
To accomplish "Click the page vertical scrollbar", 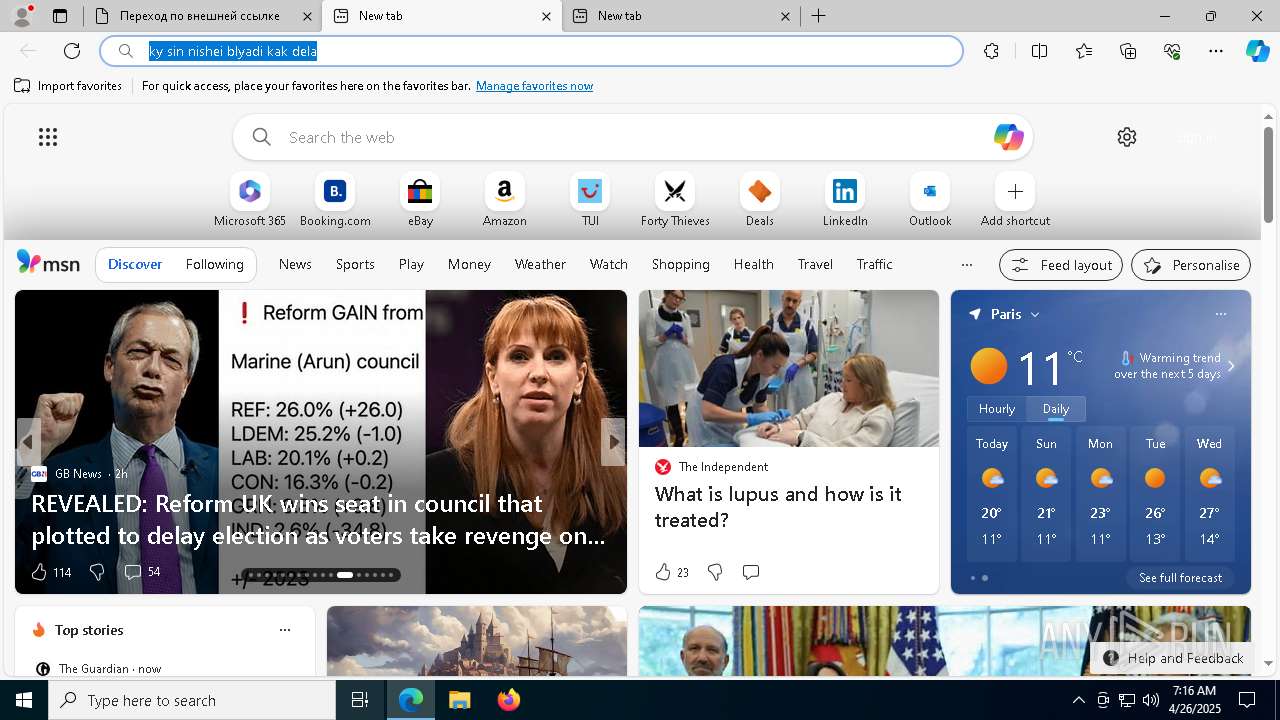I will [1269, 175].
